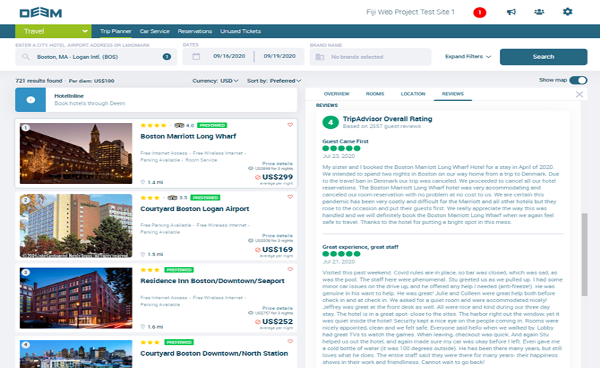
Task: Click the Fiji Web Project Test Site 1 text
Action: 410,12
